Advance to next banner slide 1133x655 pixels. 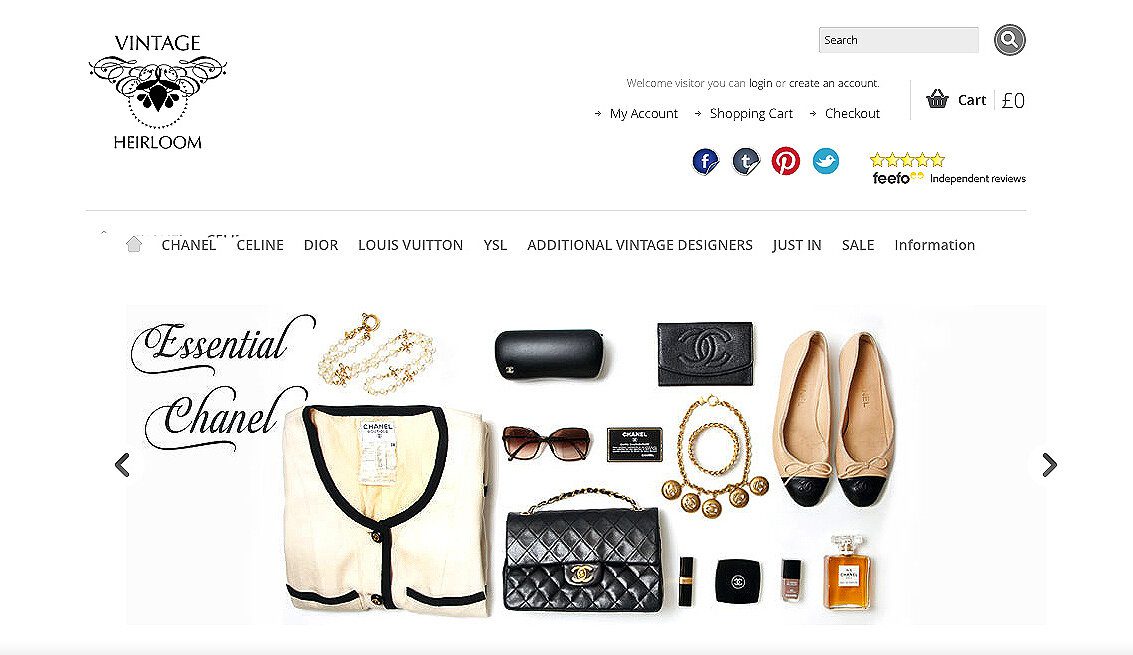pos(1050,465)
